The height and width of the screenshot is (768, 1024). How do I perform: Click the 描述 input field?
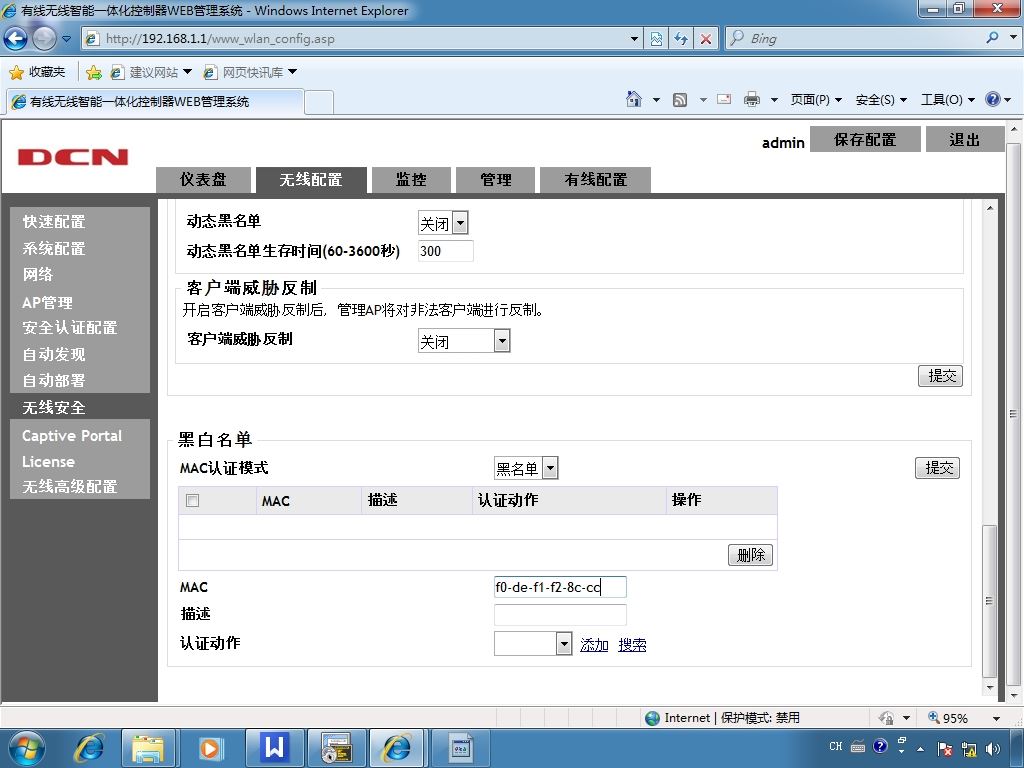(x=560, y=615)
